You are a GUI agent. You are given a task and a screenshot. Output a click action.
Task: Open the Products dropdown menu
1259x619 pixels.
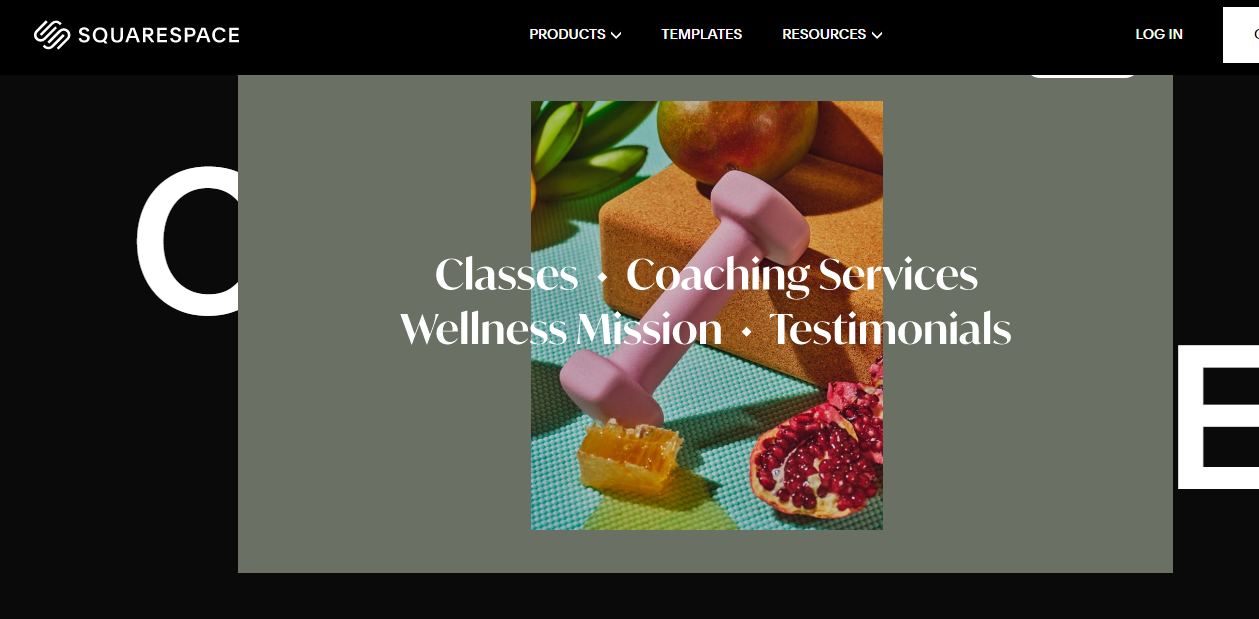(575, 34)
